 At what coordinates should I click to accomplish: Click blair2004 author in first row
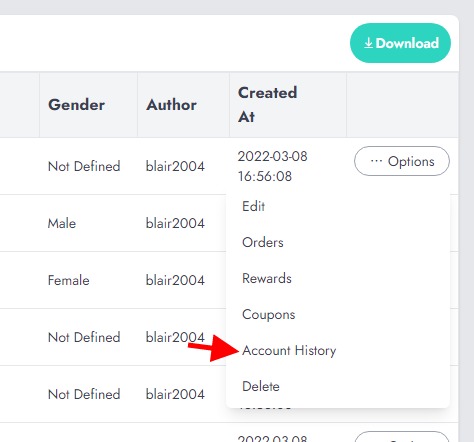pos(175,166)
